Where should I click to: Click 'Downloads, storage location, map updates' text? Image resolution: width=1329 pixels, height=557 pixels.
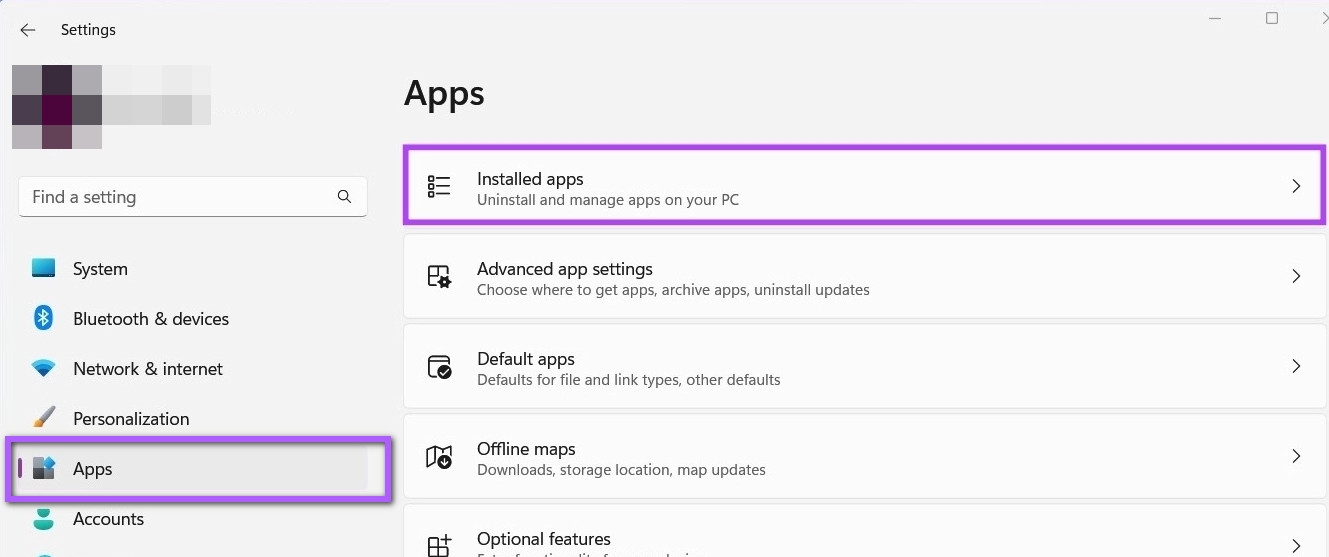pos(621,470)
